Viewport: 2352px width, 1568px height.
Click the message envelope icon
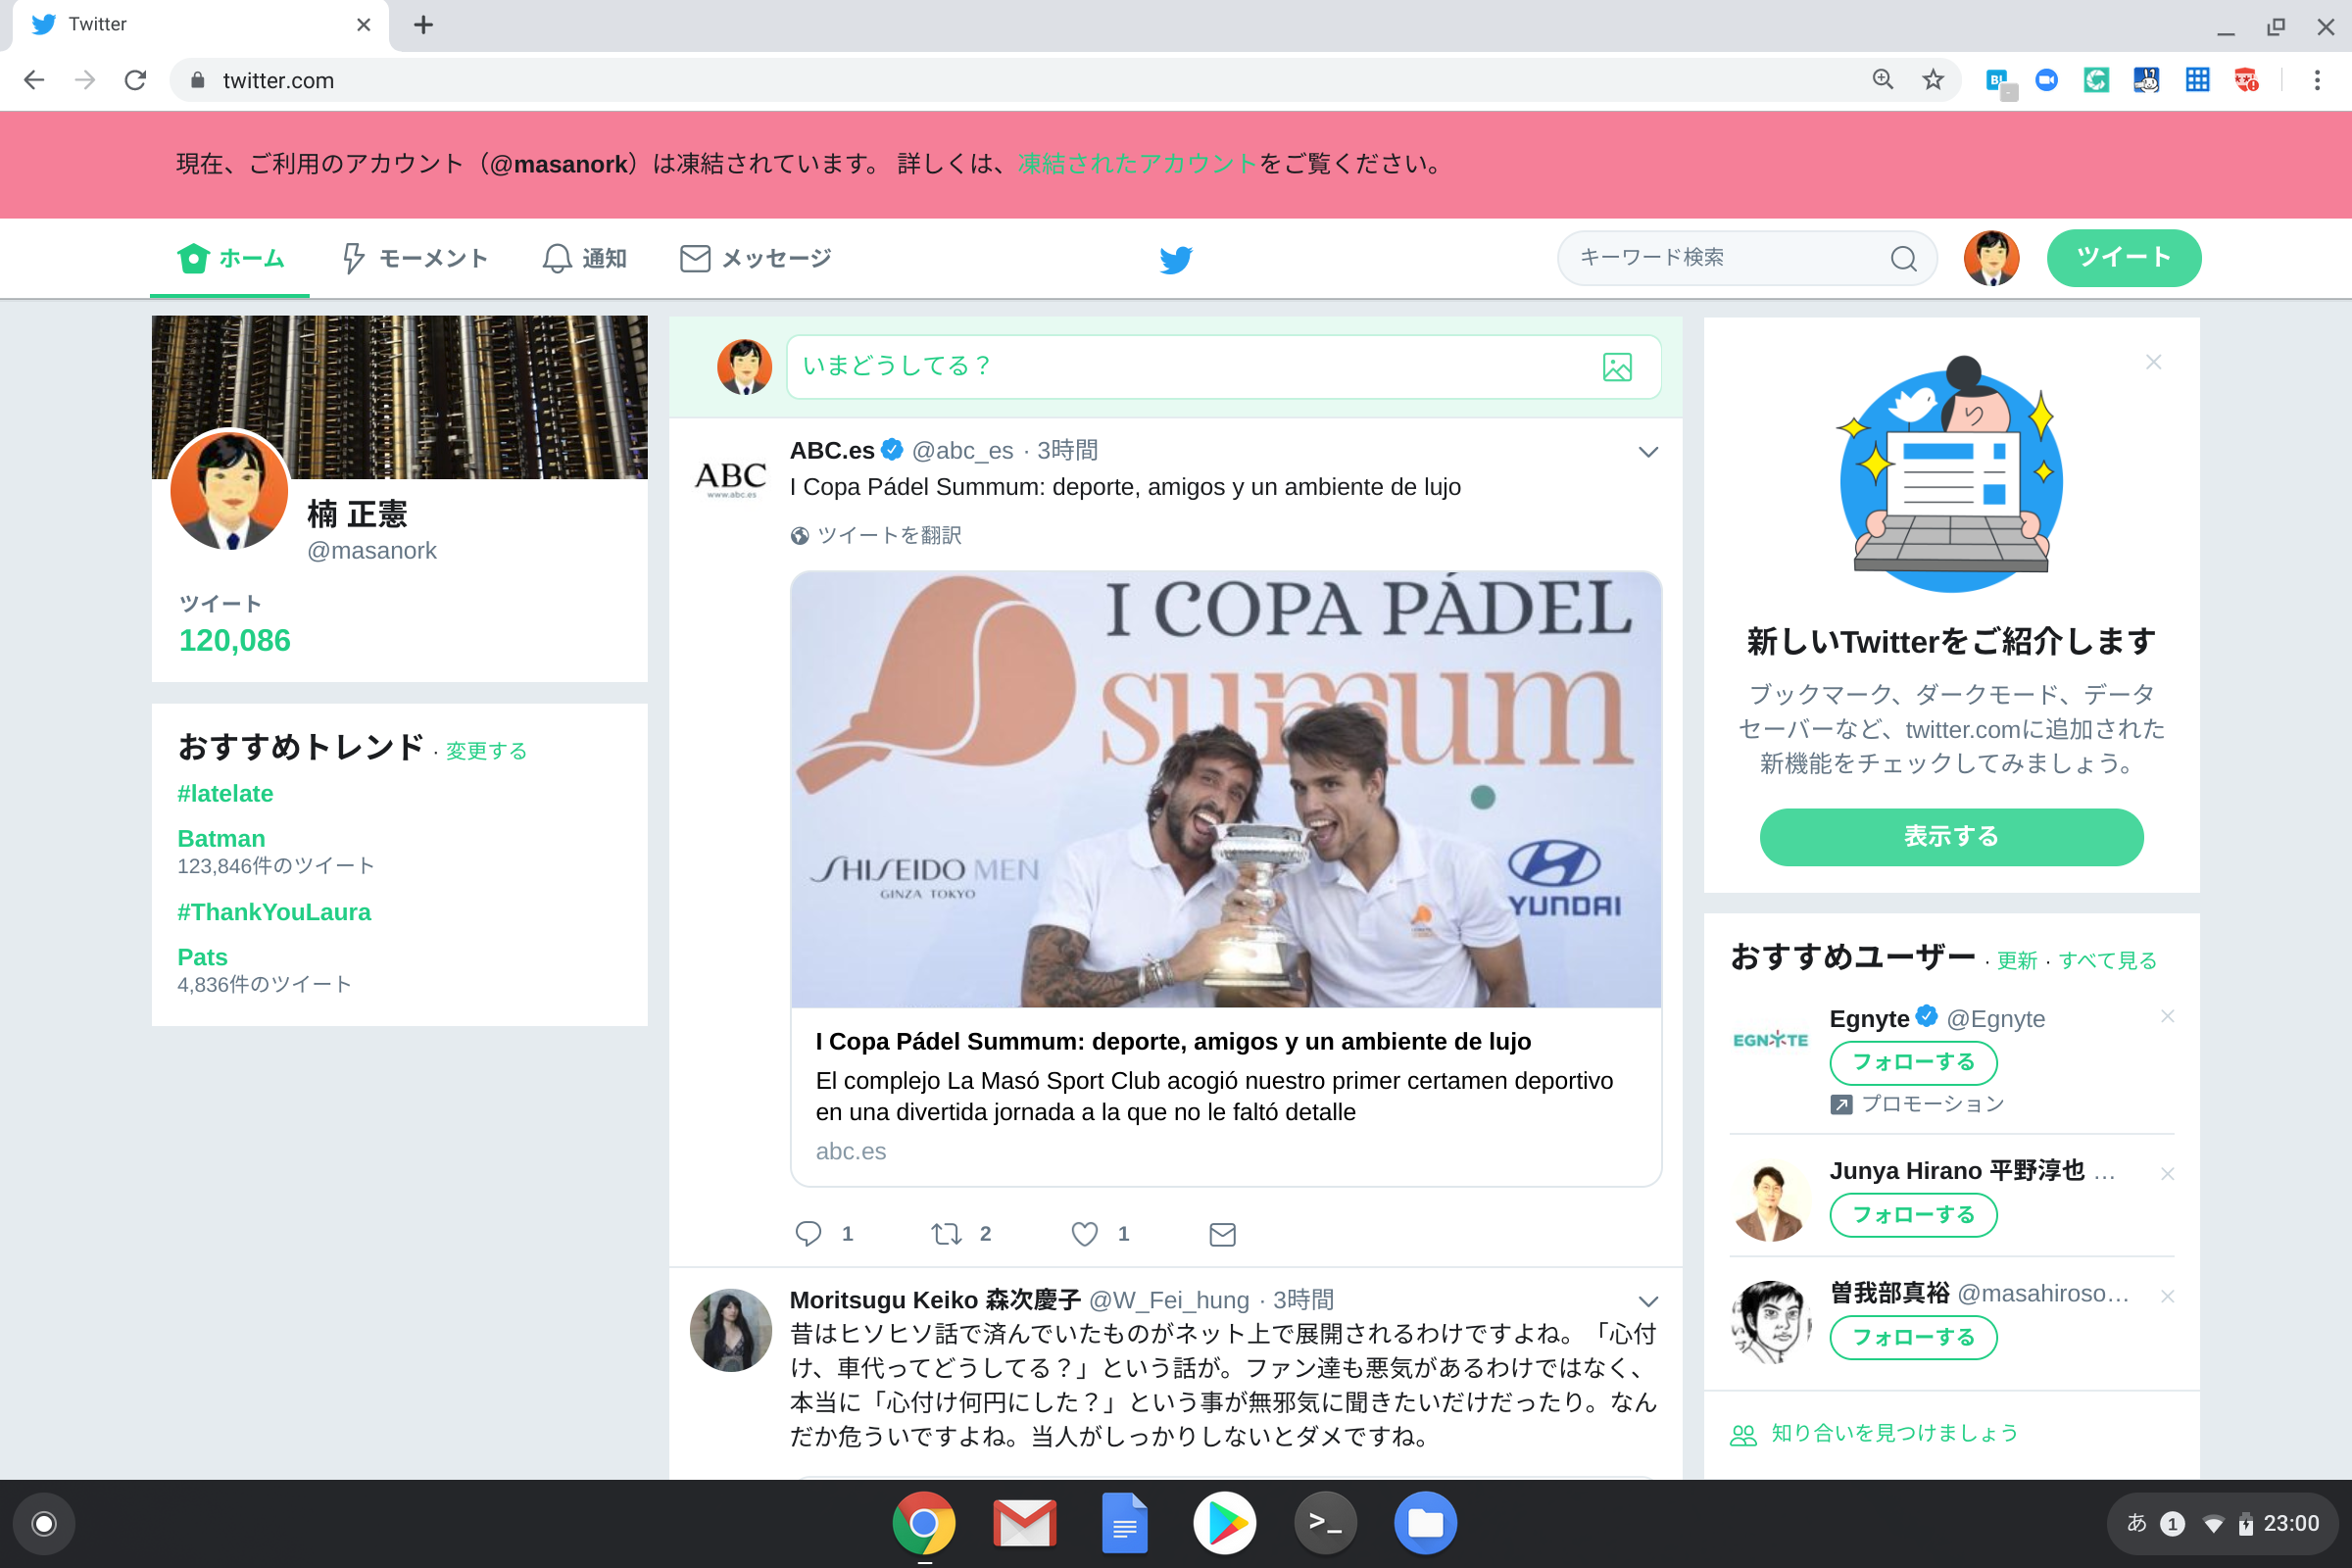point(695,259)
